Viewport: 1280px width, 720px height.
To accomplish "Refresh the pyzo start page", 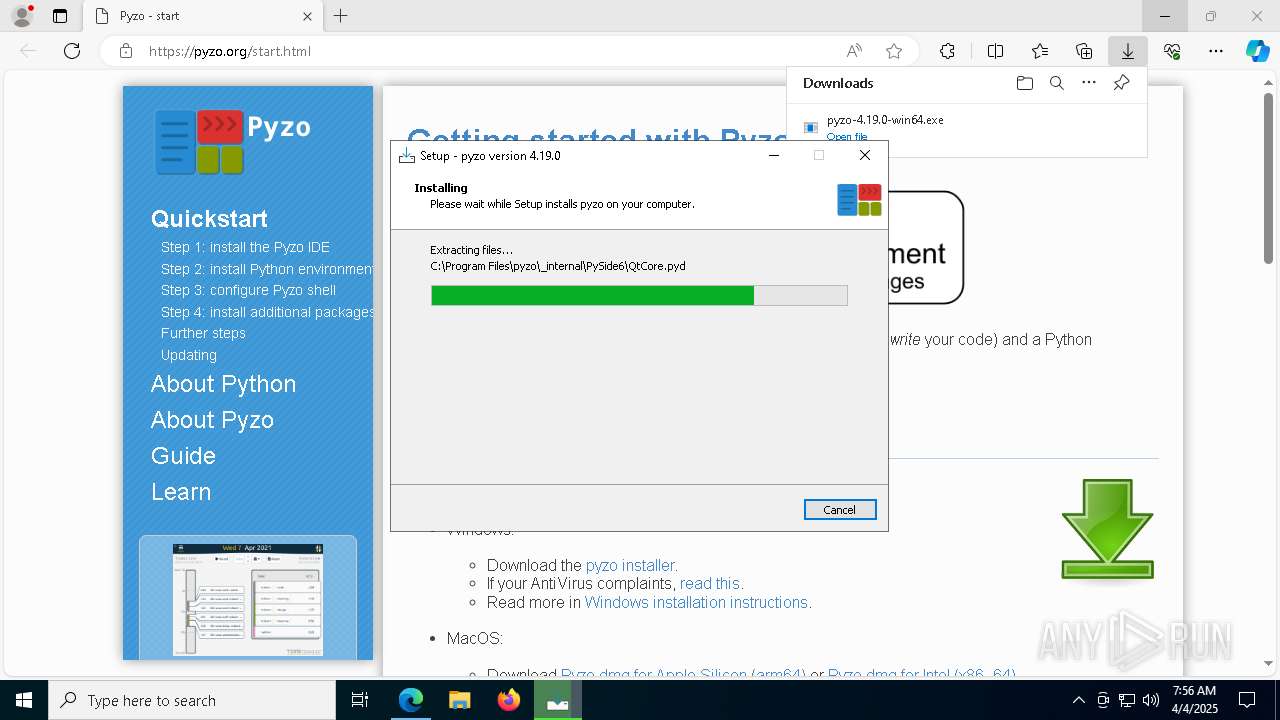I will click(x=72, y=51).
